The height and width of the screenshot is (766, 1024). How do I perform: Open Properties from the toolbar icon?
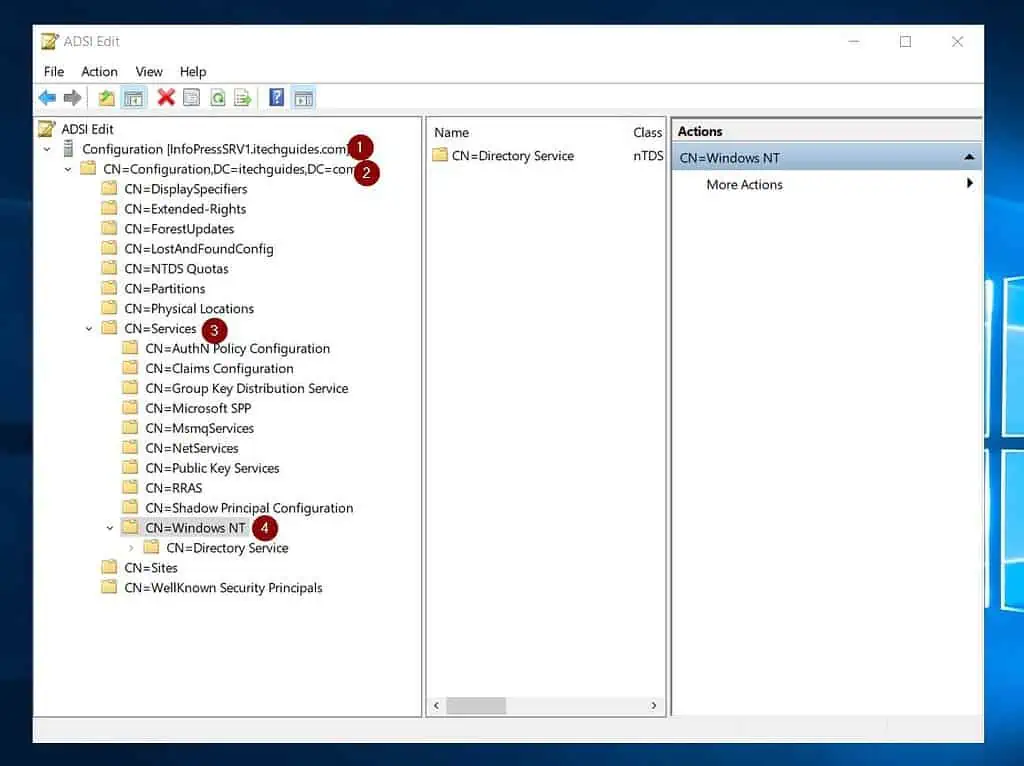(191, 98)
